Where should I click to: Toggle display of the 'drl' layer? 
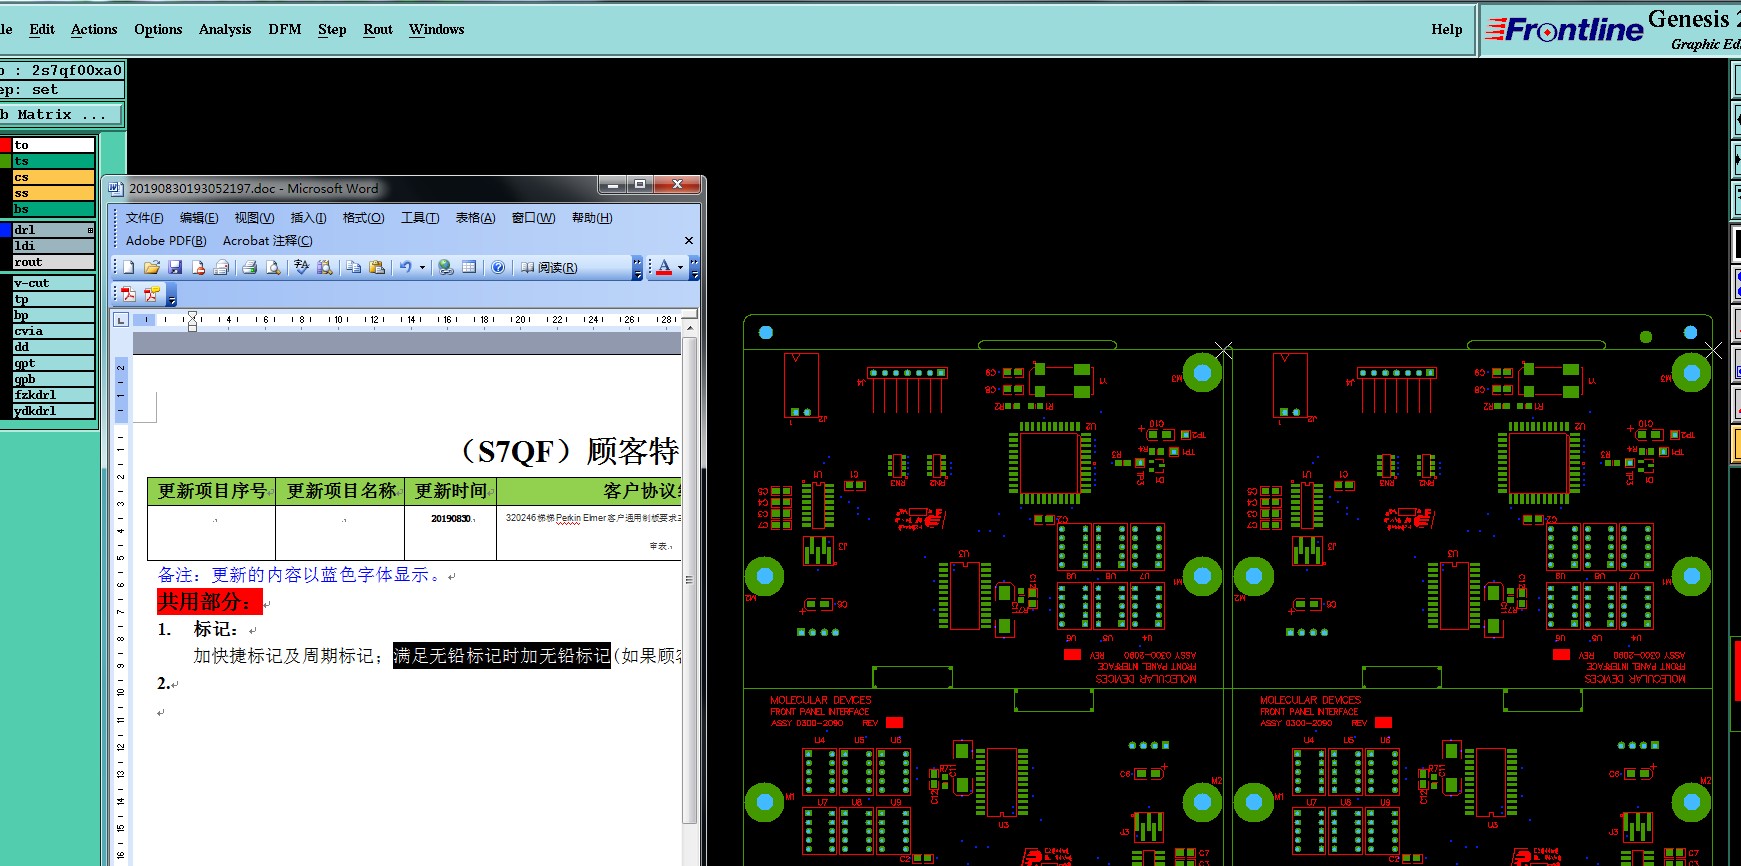point(54,230)
